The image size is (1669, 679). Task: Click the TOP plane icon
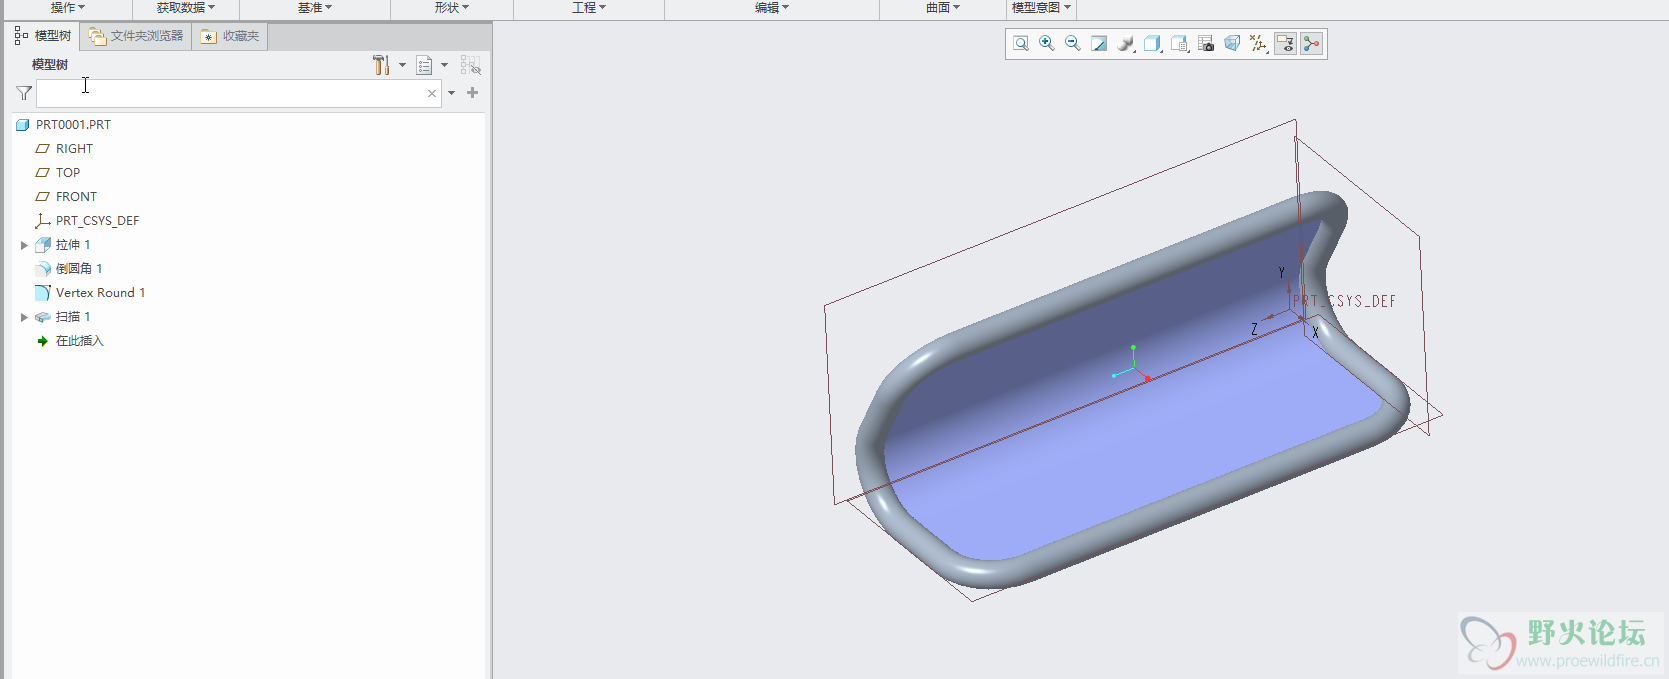tap(43, 173)
